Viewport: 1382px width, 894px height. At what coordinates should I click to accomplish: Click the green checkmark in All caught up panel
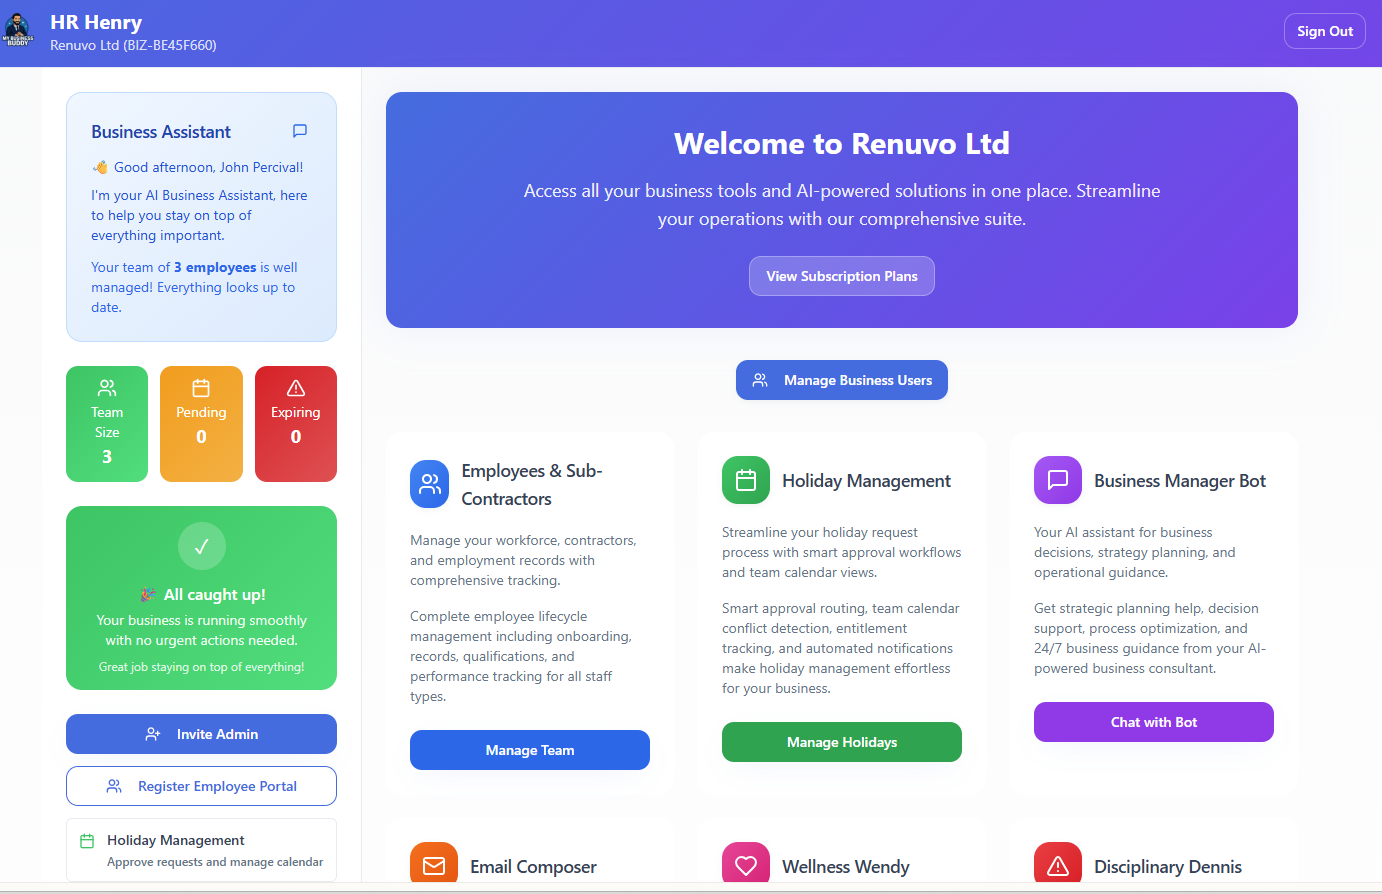click(201, 546)
